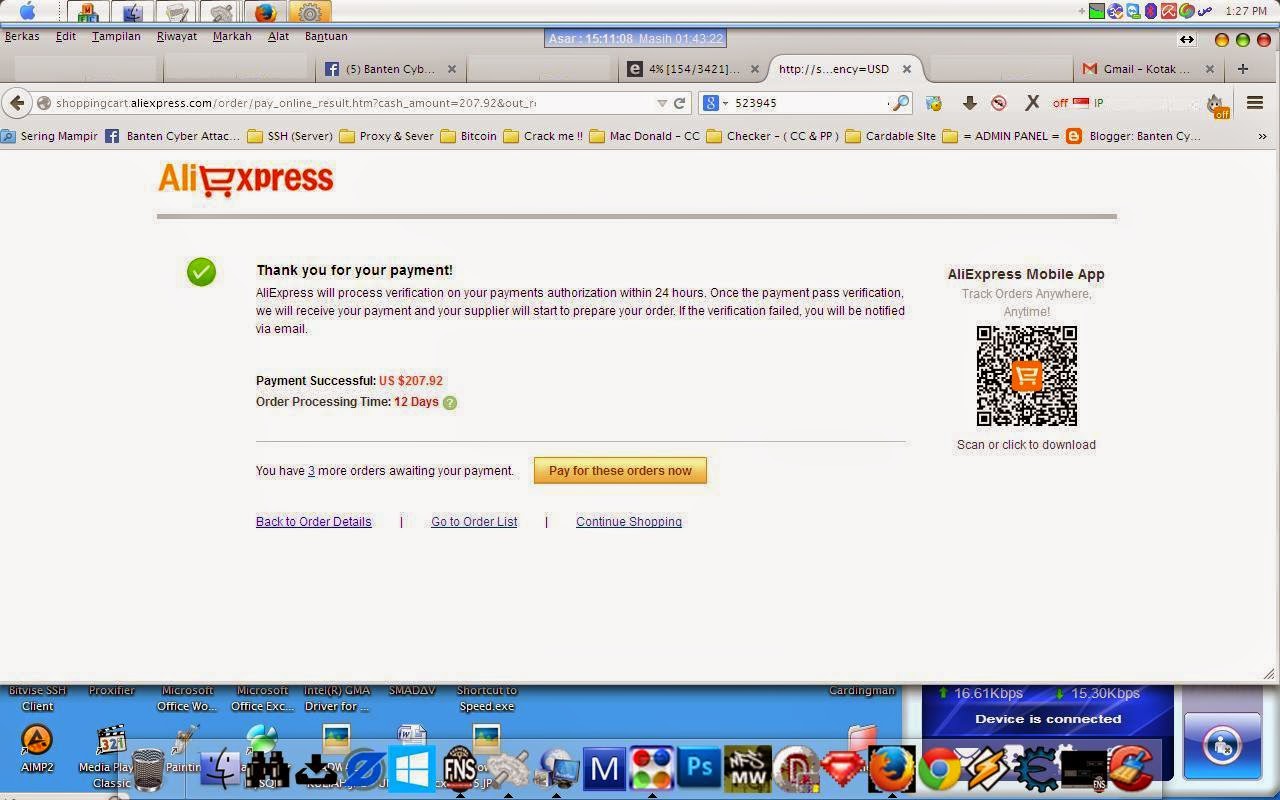Open the Windows logo icon in dock
The width and height of the screenshot is (1280, 800).
[x=411, y=770]
